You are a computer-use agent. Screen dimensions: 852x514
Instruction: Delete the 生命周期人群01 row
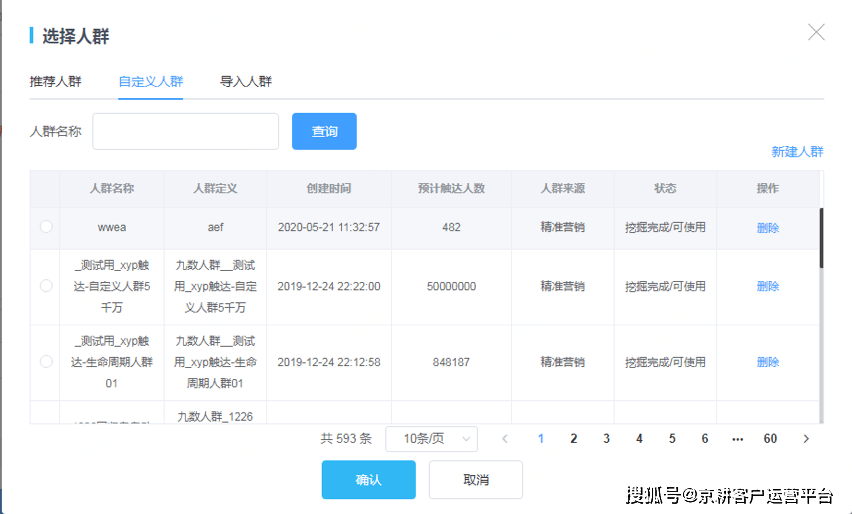point(768,362)
